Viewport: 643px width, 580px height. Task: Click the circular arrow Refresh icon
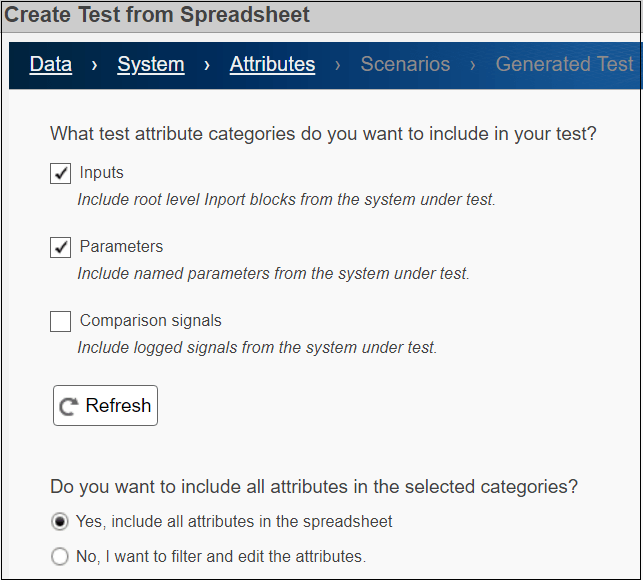pyautogui.click(x=69, y=407)
